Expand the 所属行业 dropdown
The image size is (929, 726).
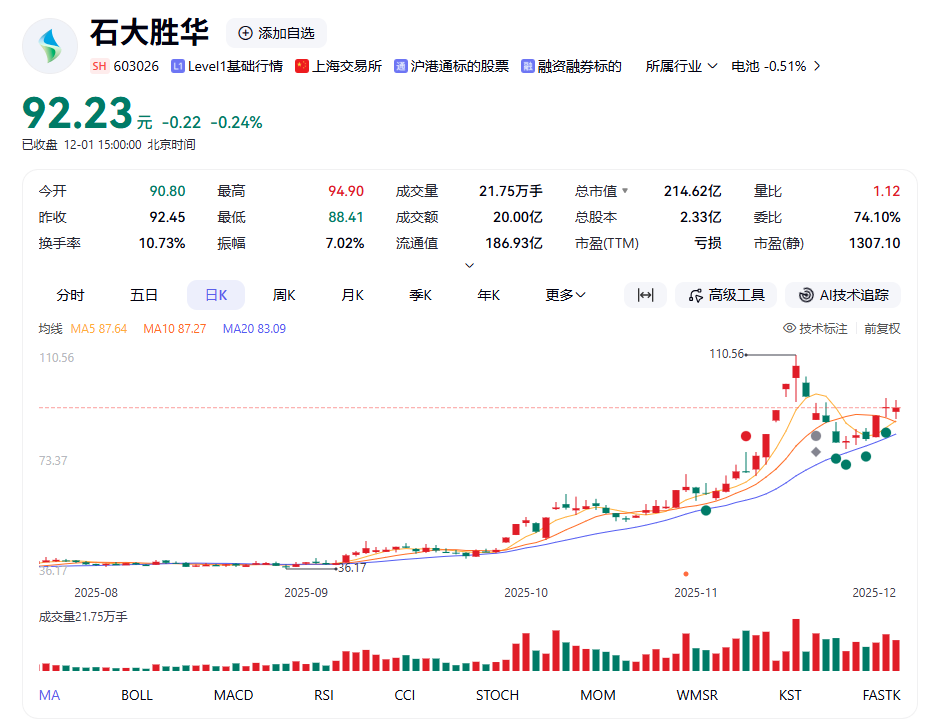pyautogui.click(x=681, y=66)
